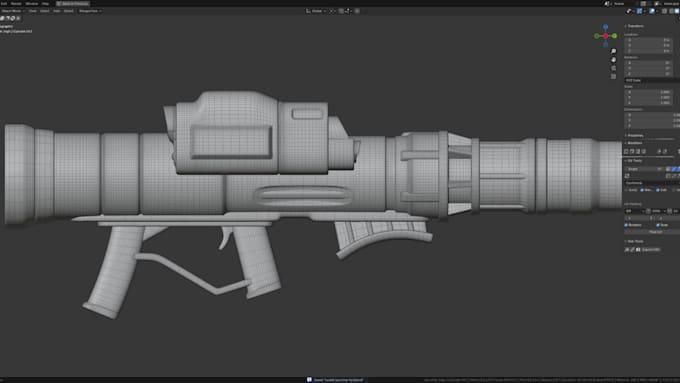Click the button beside Hair Tools icons
Viewport: 680px width, 383px height.
[651, 249]
